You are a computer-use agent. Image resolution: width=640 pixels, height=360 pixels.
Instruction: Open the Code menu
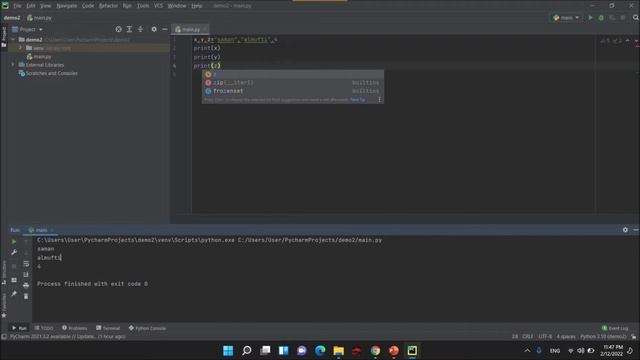88,6
